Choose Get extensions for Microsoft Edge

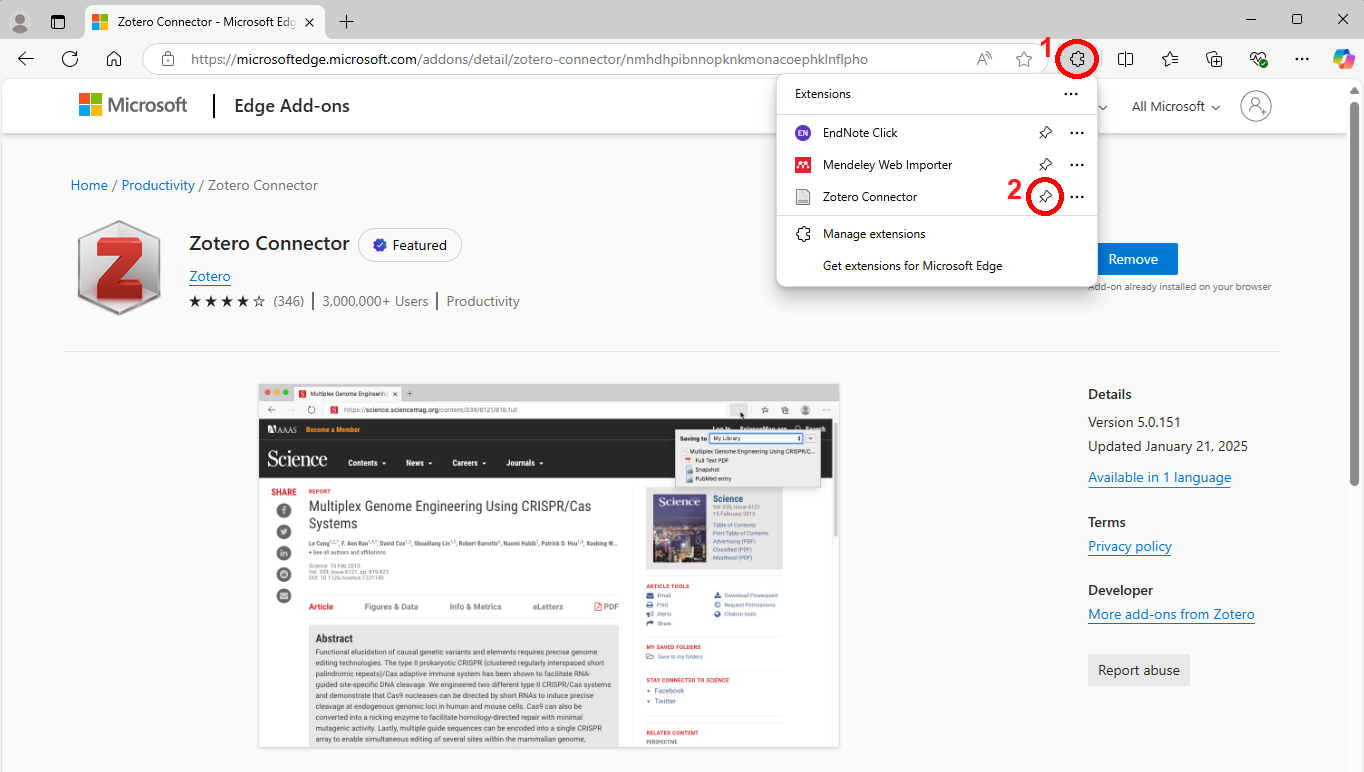[911, 266]
